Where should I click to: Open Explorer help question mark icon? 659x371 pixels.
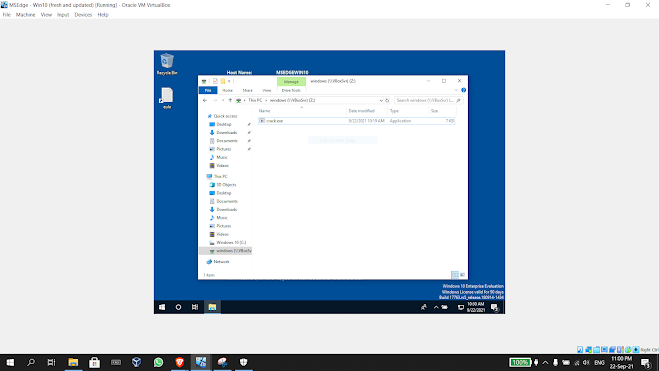(464, 90)
